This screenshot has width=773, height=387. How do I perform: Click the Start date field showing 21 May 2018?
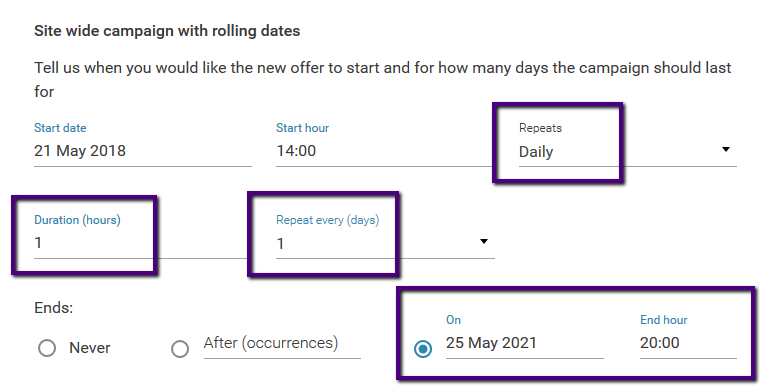tap(142, 151)
